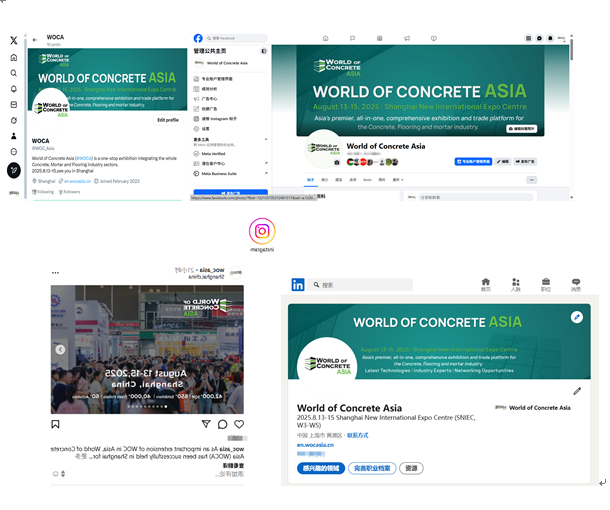The width and height of the screenshot is (610, 510).
Task: Collapse the more tools section in Facebook sidebar
Action: click(x=266, y=139)
